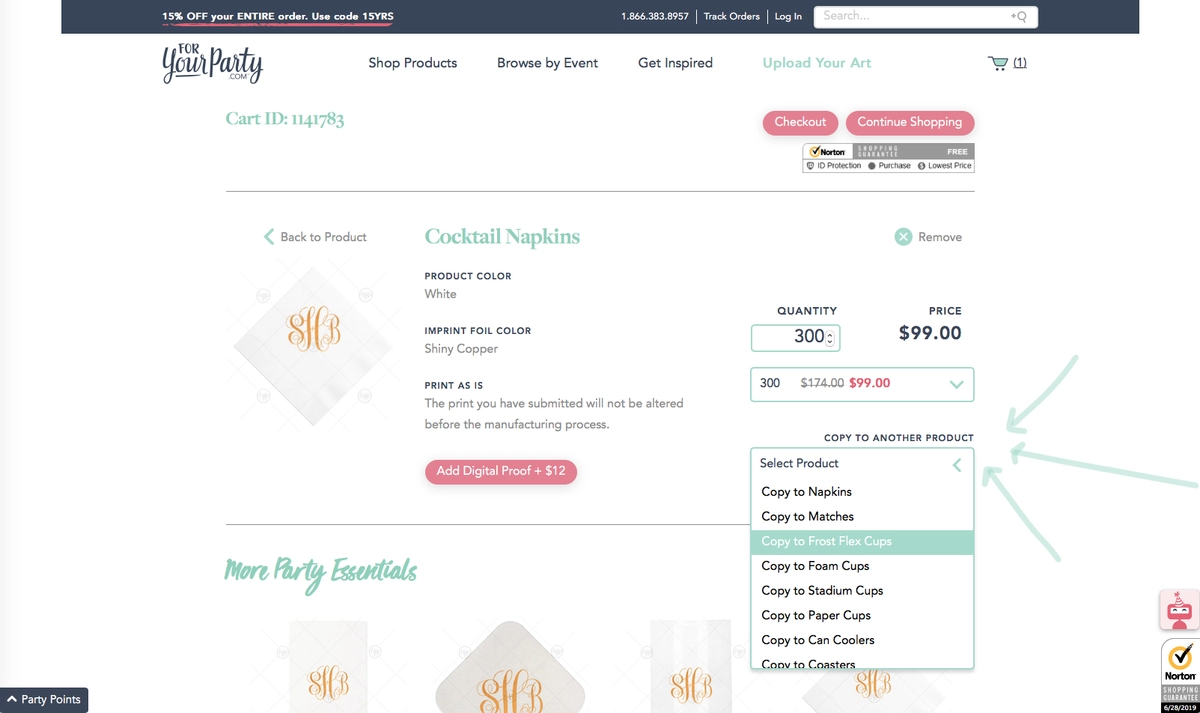This screenshot has height=713, width=1200.
Task: Open the party robot chat icon
Action: click(x=1180, y=609)
